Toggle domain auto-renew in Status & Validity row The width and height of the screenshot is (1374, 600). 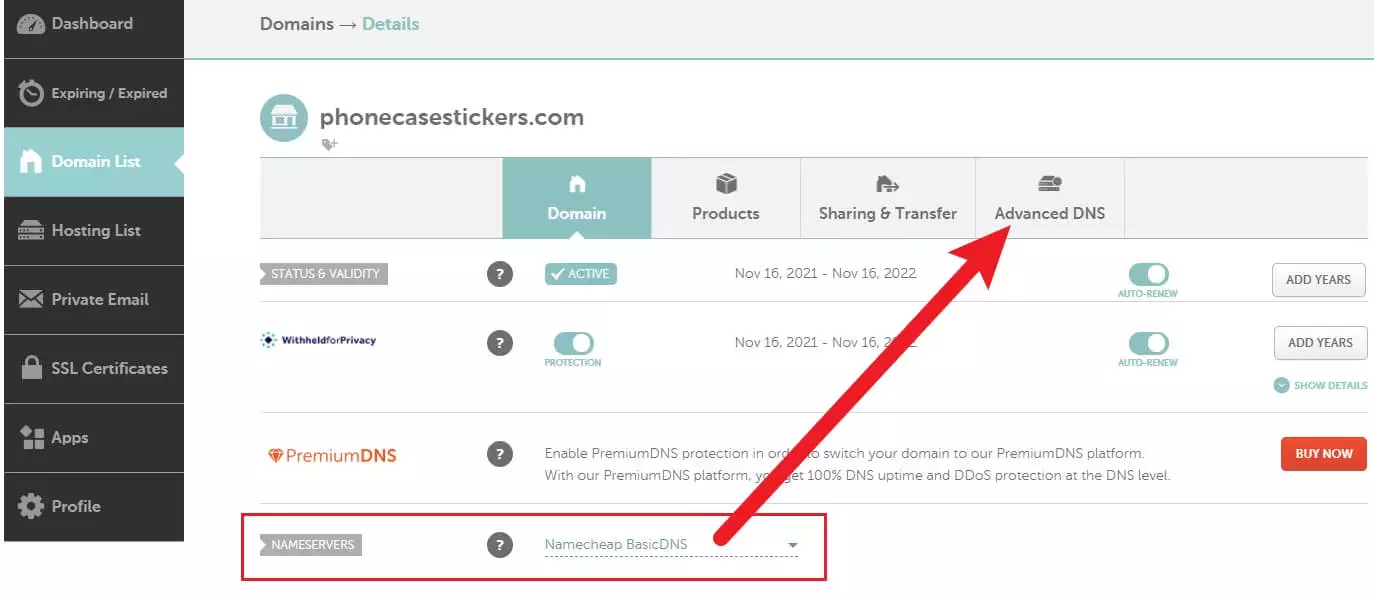point(1148,274)
